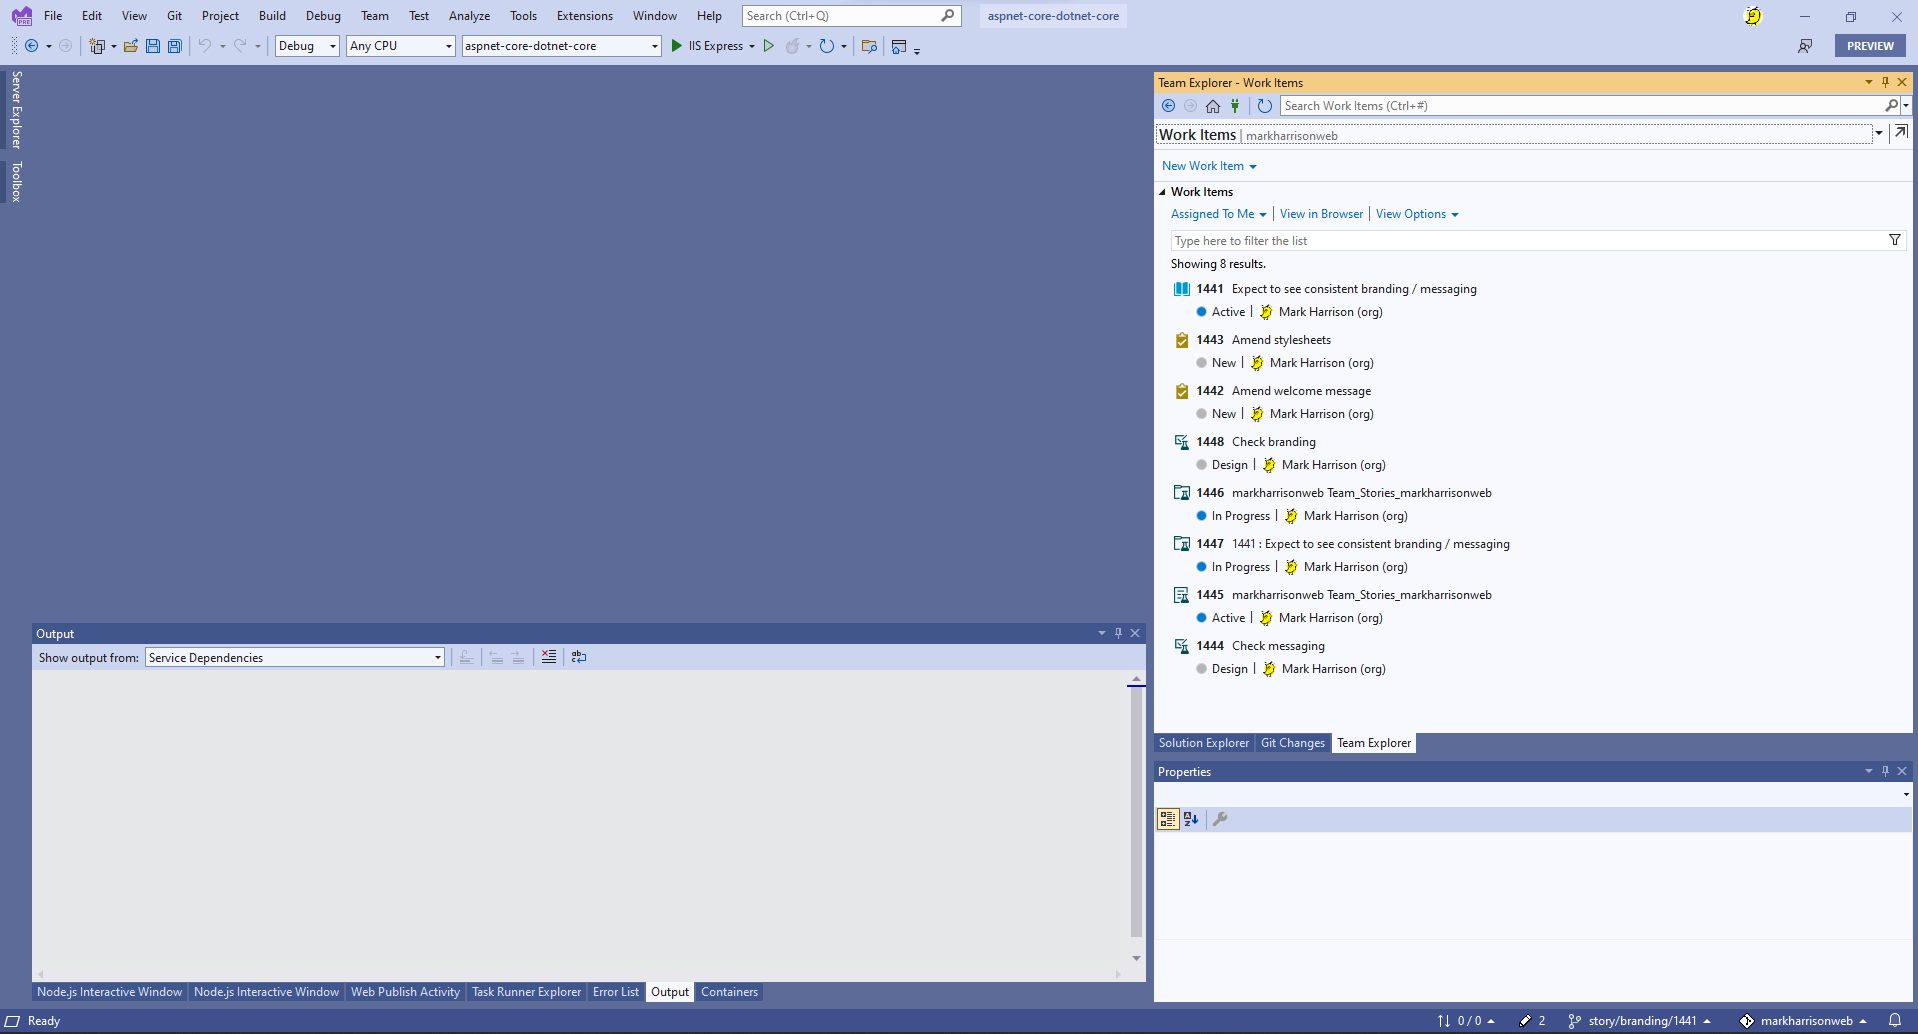The width and height of the screenshot is (1918, 1034).
Task: Toggle word wrap in the Output window
Action: click(579, 657)
